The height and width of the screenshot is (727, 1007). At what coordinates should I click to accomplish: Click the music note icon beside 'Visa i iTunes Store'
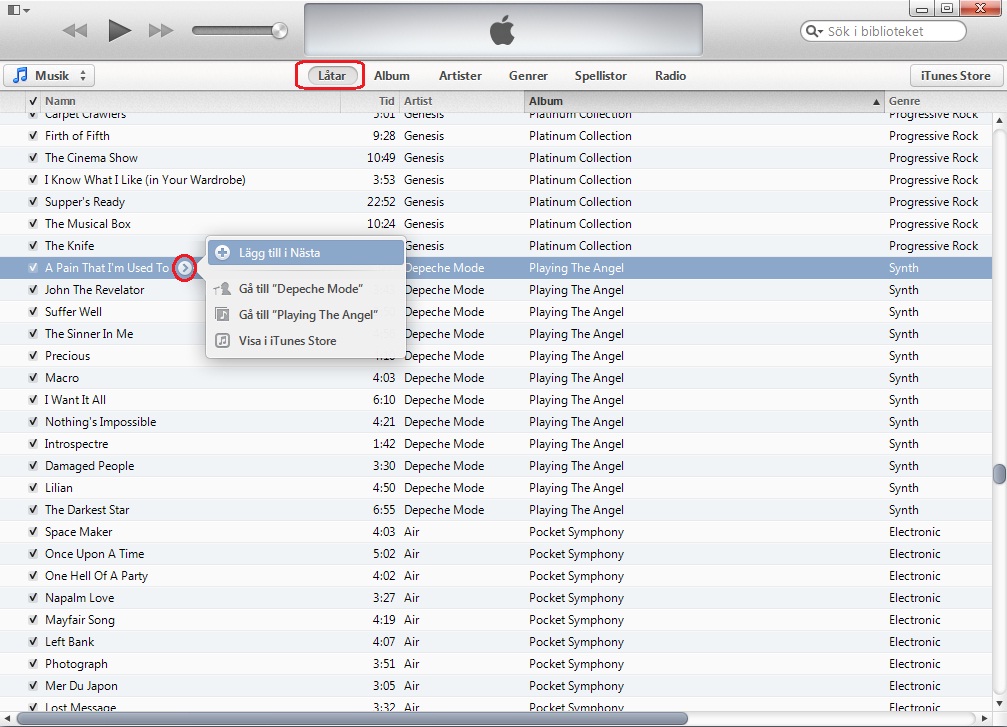pos(222,340)
